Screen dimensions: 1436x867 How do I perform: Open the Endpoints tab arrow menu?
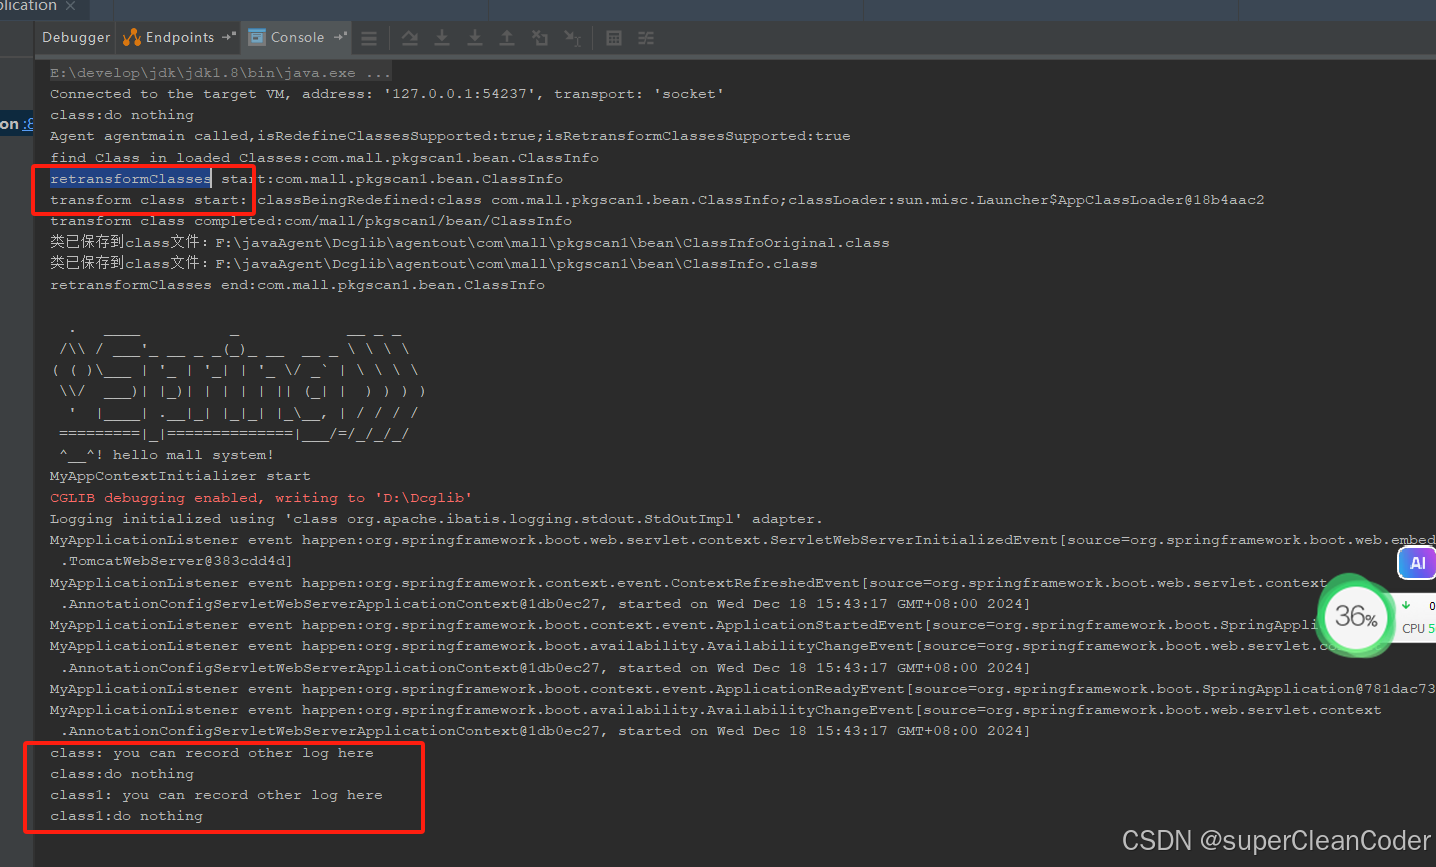tap(224, 35)
